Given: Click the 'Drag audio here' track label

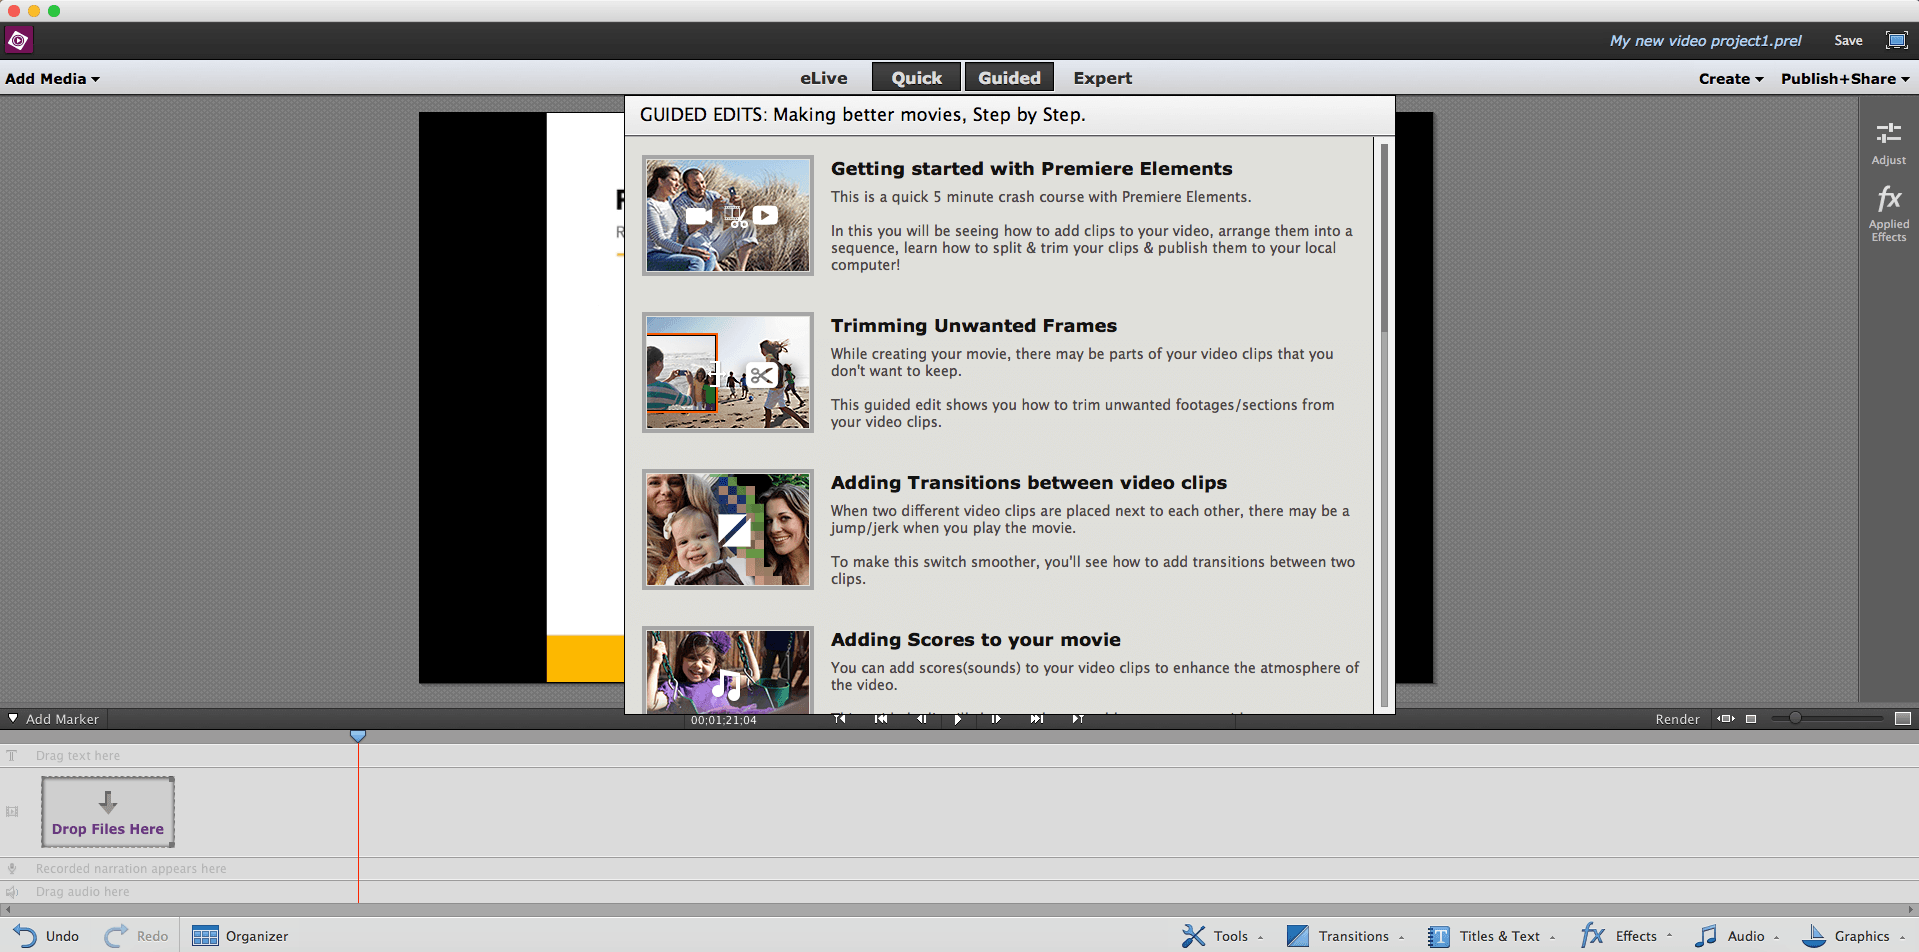Looking at the screenshot, I should coord(82,892).
